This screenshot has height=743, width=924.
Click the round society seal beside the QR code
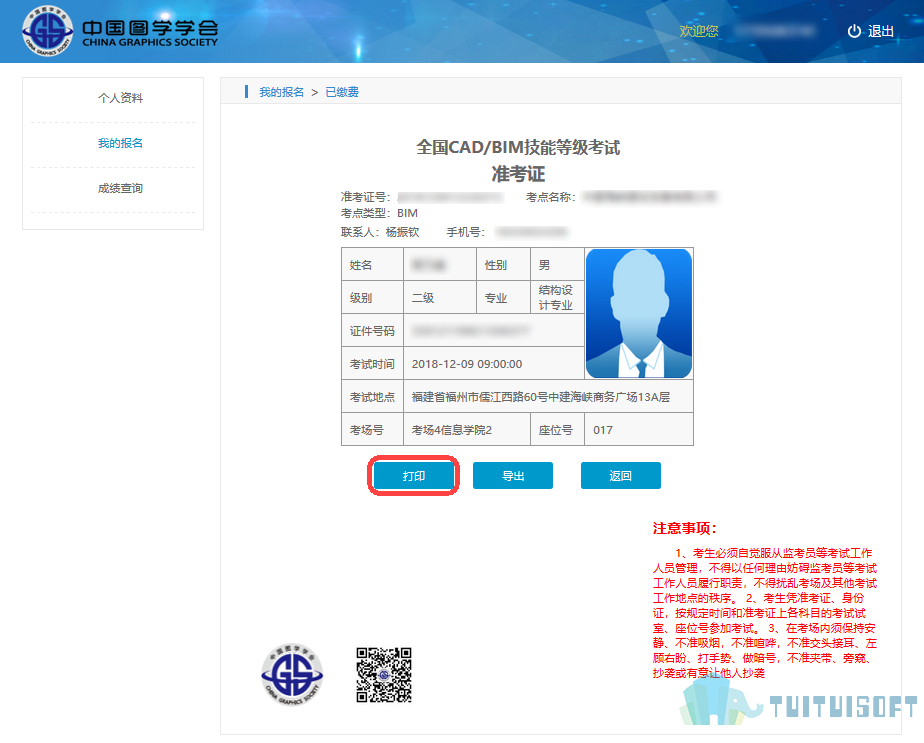pos(292,675)
